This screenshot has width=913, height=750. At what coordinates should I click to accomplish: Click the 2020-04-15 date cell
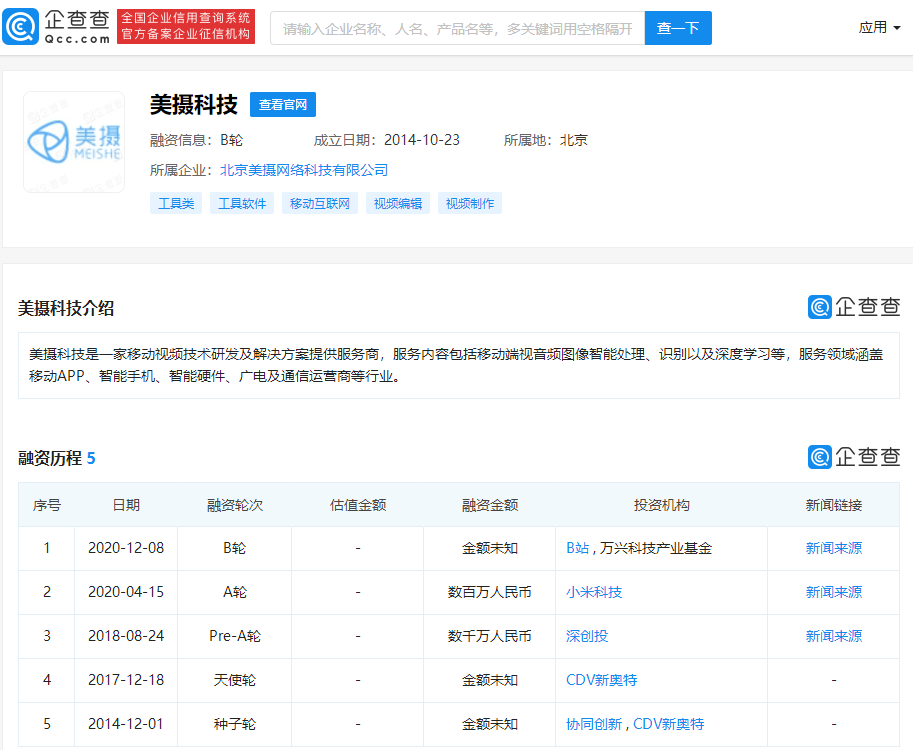click(x=126, y=592)
